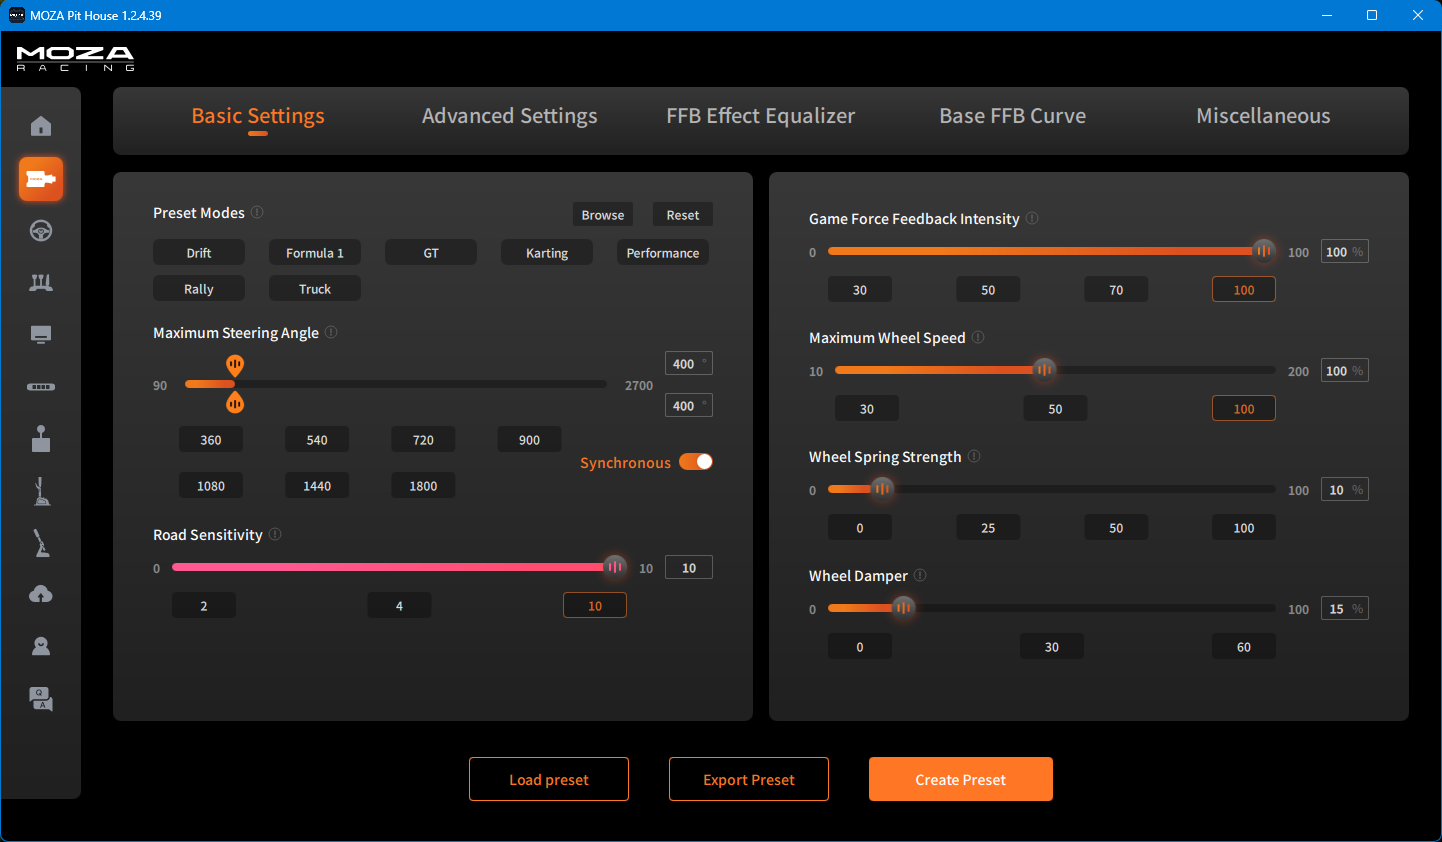Open the dash display icon in sidebar
Screen dimensions: 1442x842
click(x=41, y=335)
